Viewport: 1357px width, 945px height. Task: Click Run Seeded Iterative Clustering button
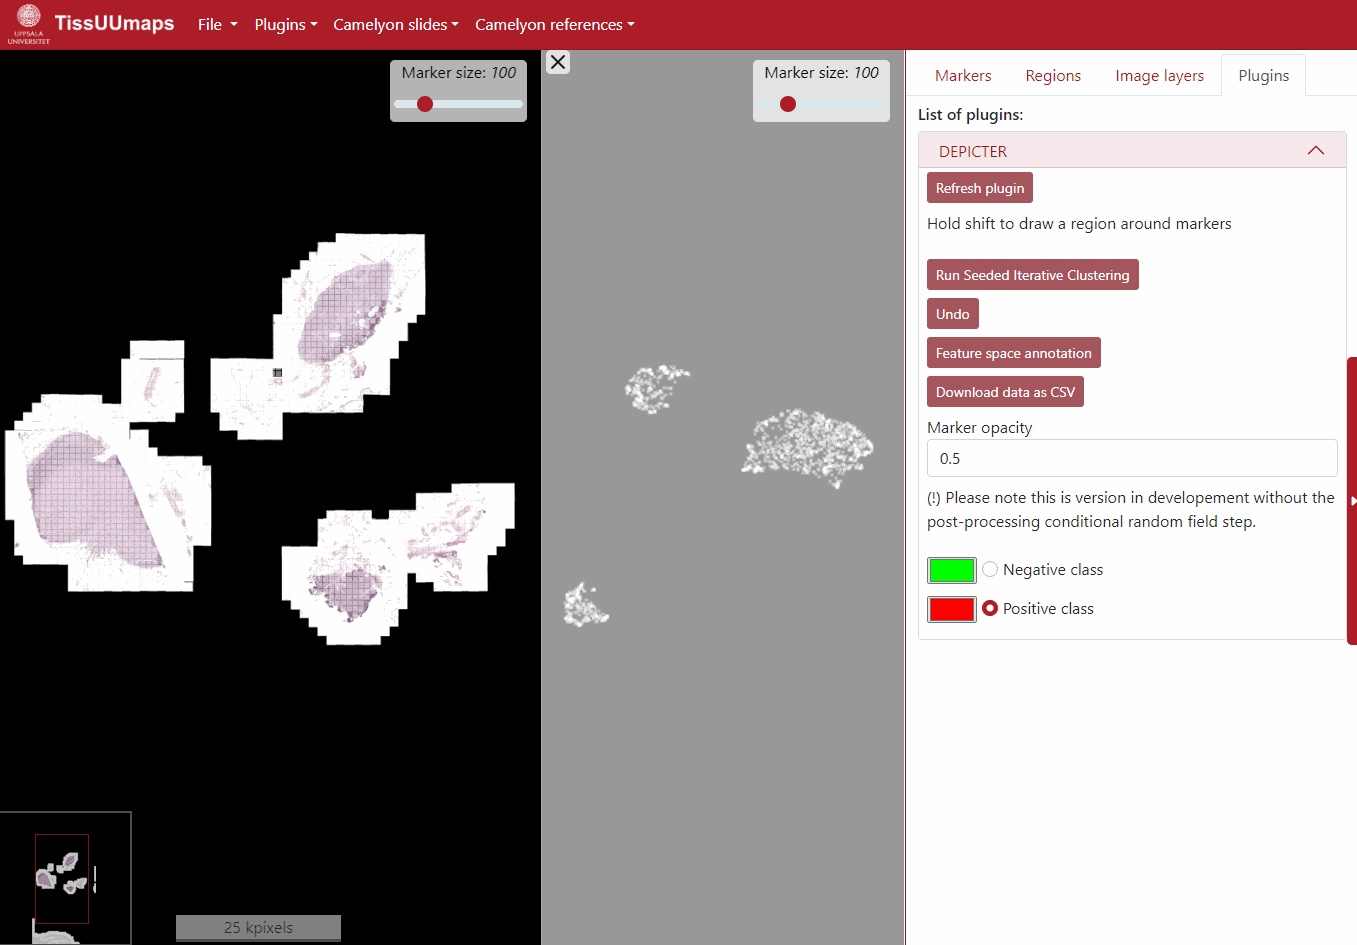click(x=1032, y=275)
